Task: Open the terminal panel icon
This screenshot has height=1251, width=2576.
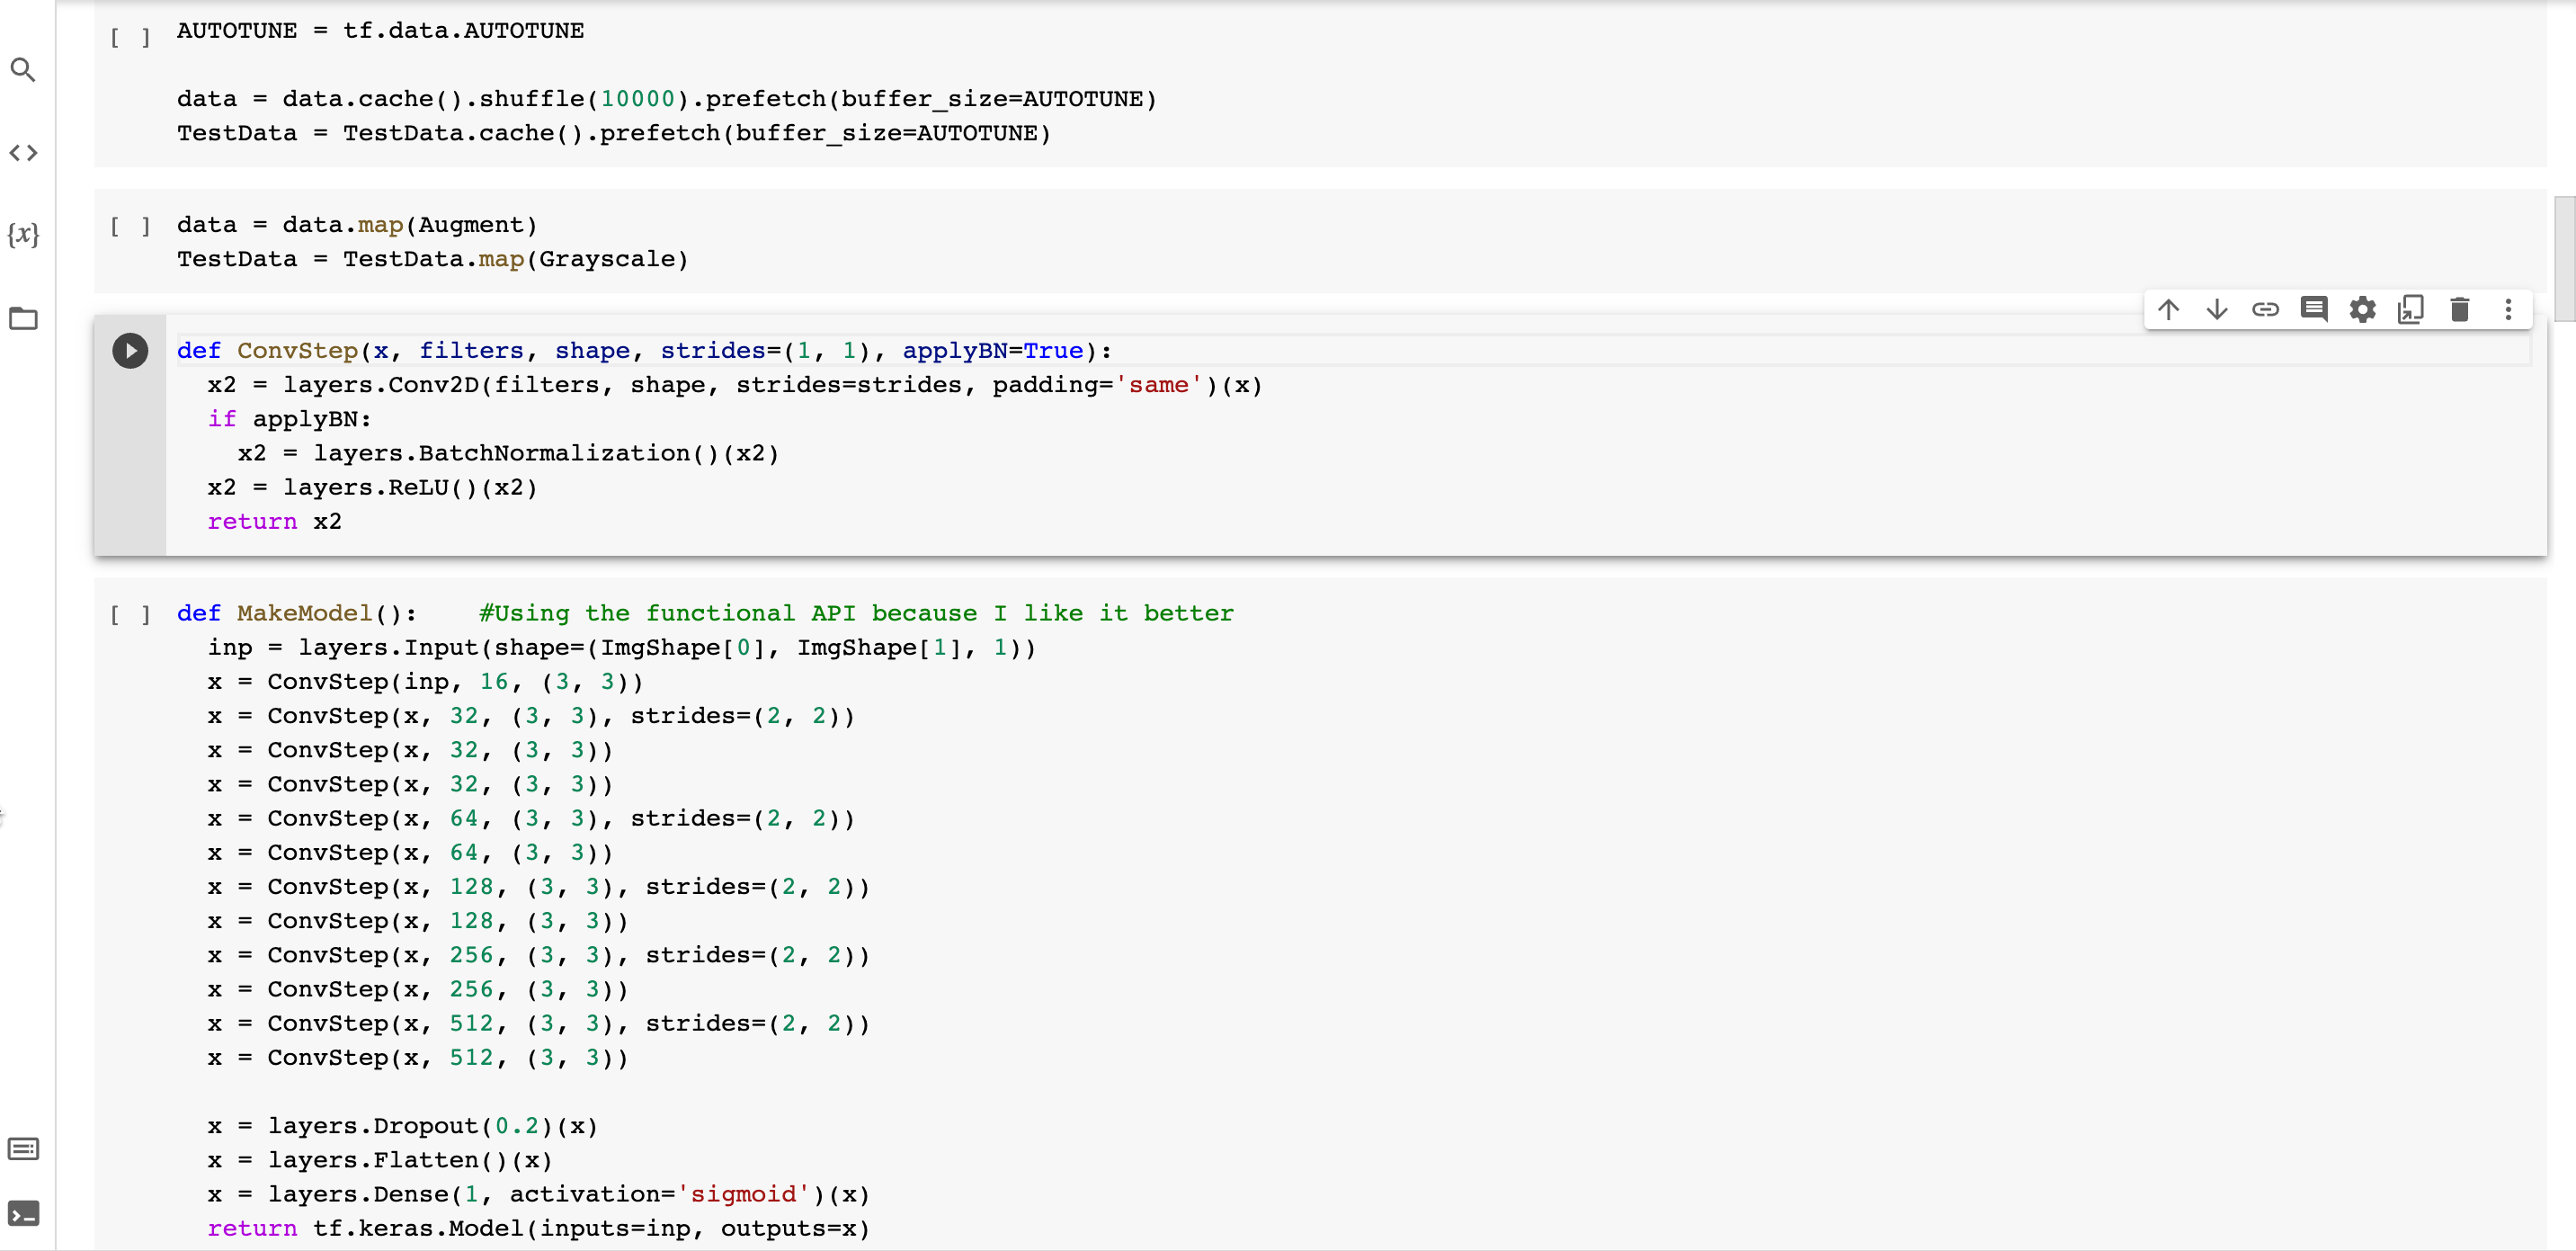Action: (x=23, y=1213)
